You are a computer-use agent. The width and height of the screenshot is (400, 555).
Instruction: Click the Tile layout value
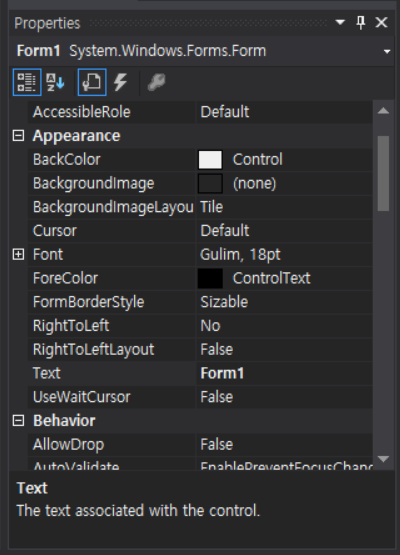pyautogui.click(x=212, y=207)
